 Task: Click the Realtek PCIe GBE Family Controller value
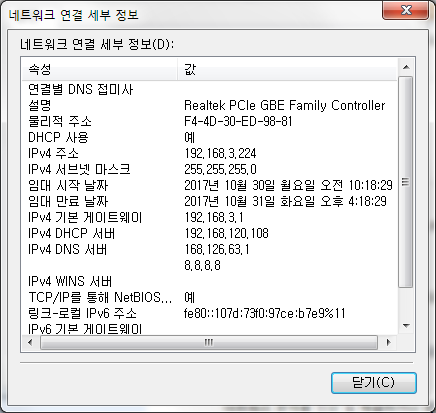click(285, 105)
